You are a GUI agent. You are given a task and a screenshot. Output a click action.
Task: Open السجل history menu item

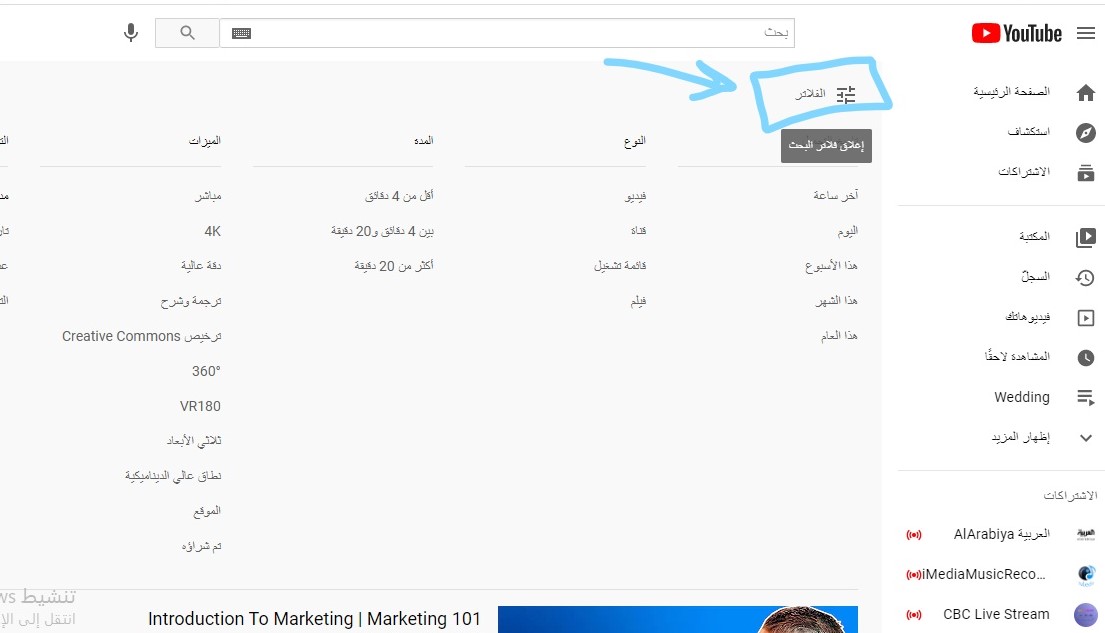(1035, 277)
